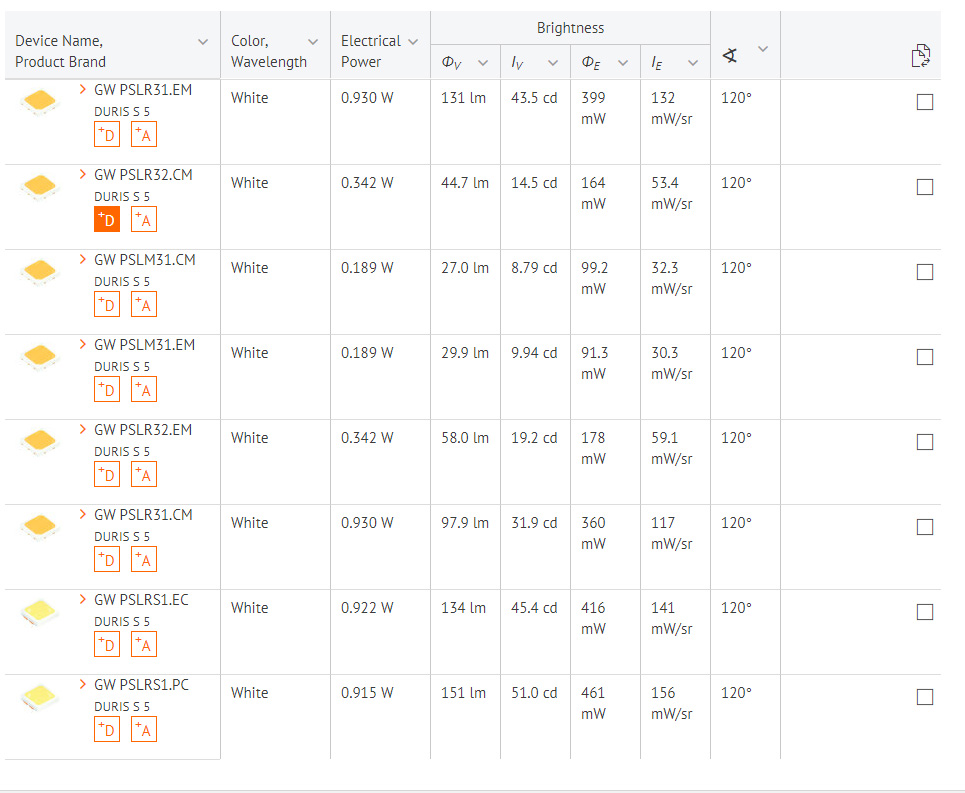
Task: Open the GW PSLR31.CM product link
Action: tap(144, 515)
